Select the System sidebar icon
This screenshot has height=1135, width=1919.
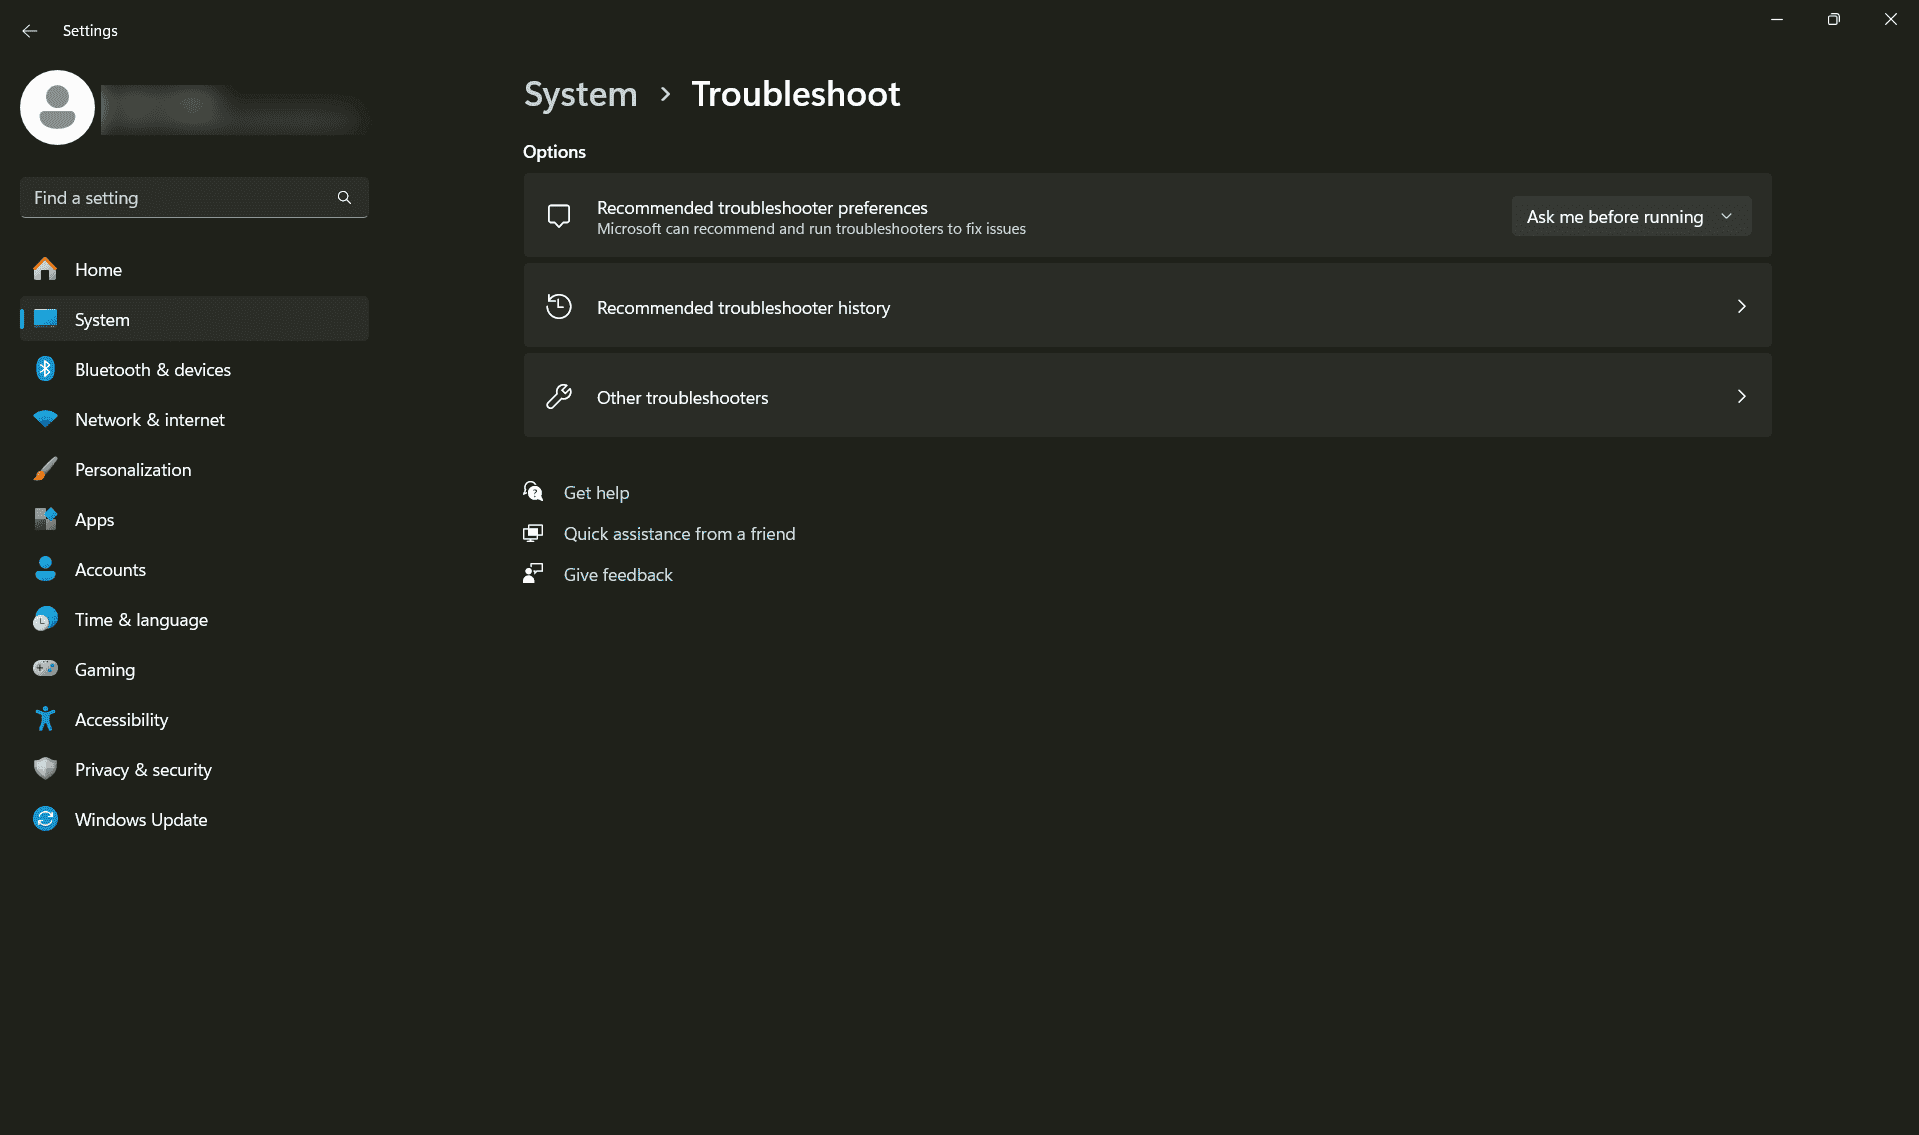pyautogui.click(x=46, y=319)
